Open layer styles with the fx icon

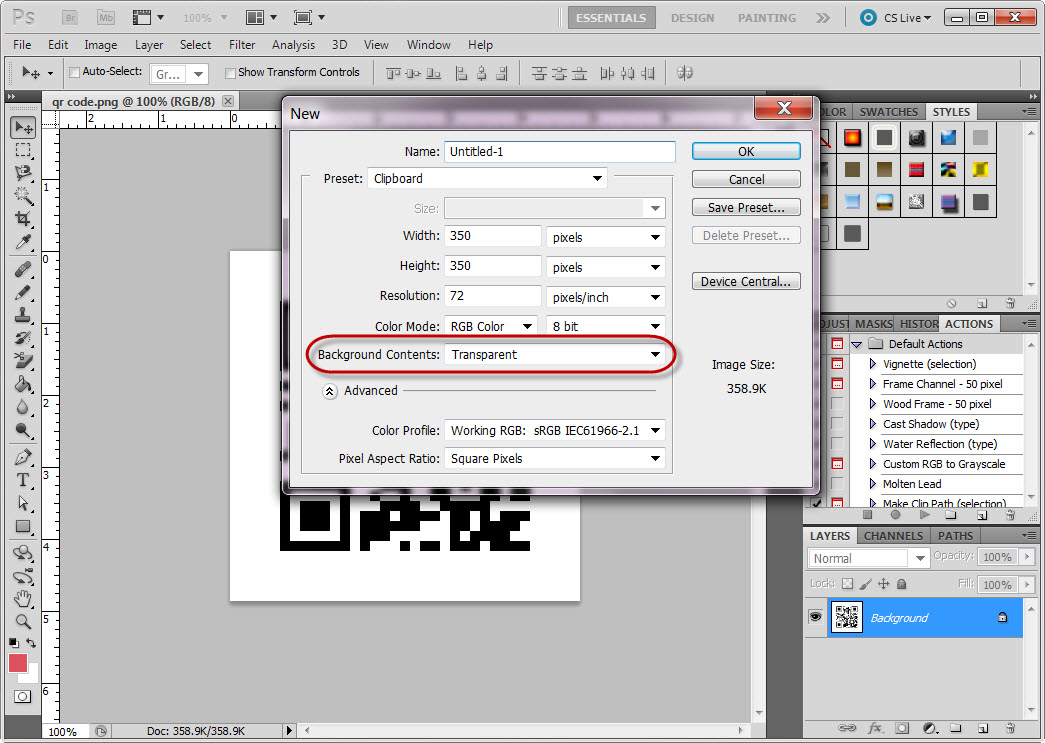875,728
